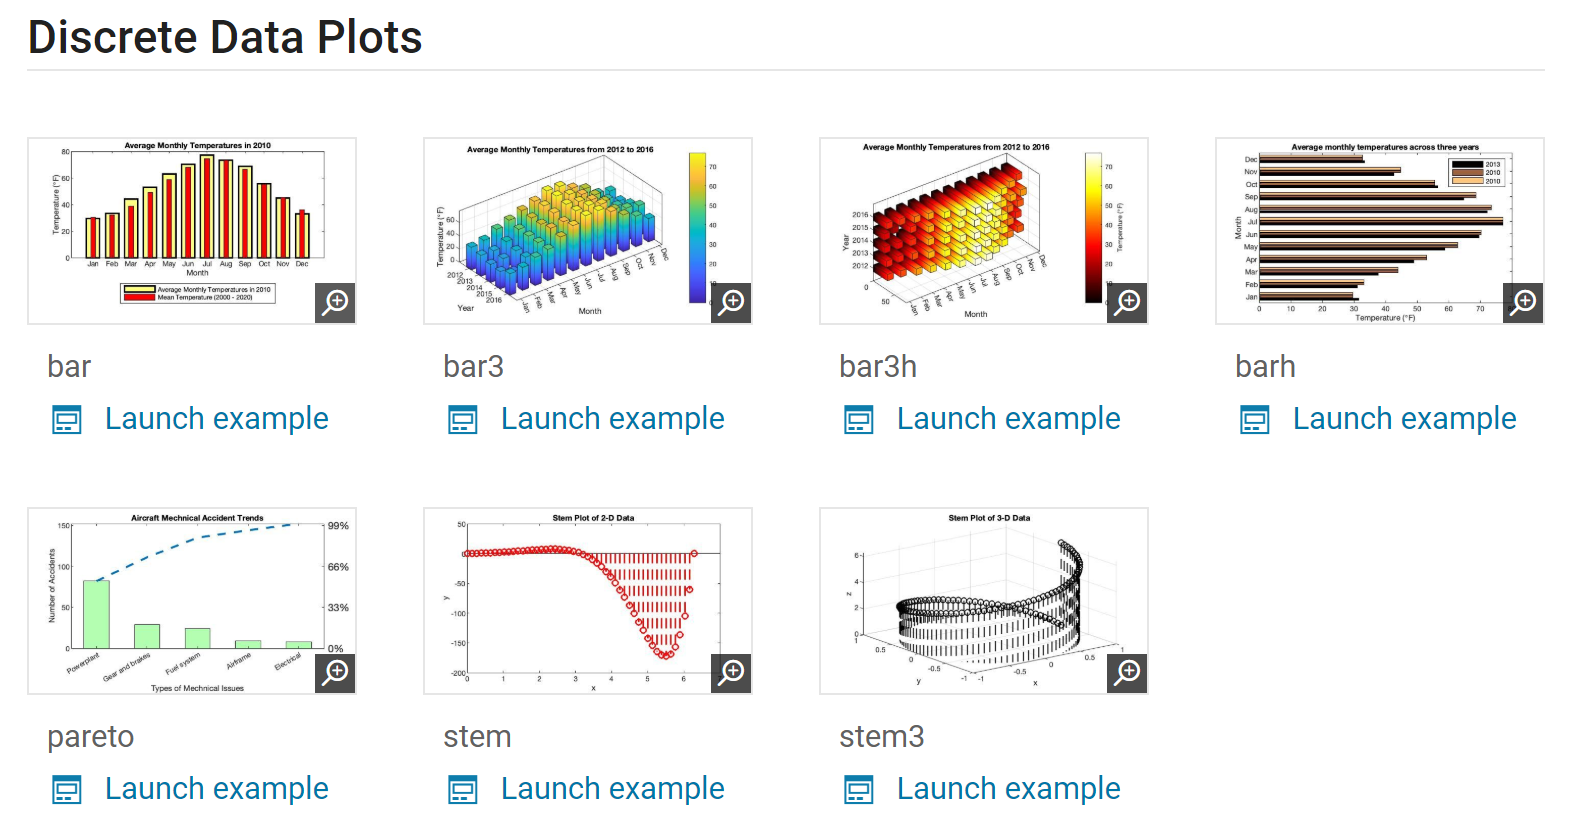1574x825 pixels.
Task: Open Launch example link for stem3
Action: [x=1008, y=789]
